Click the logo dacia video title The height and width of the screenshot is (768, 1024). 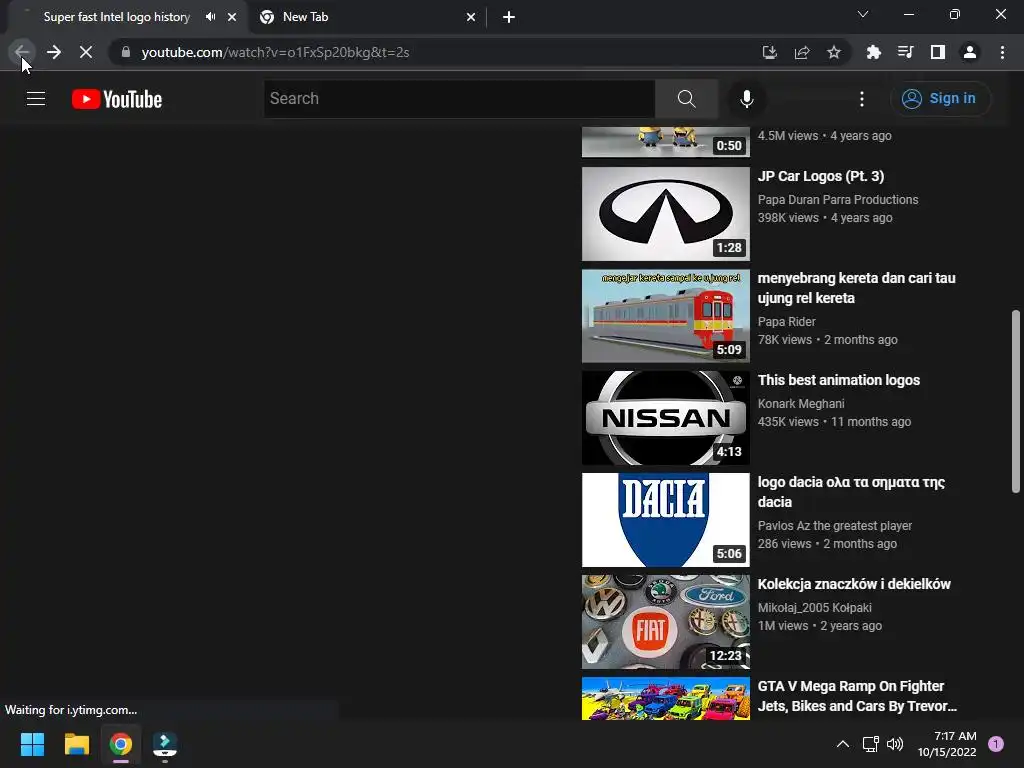click(x=851, y=492)
